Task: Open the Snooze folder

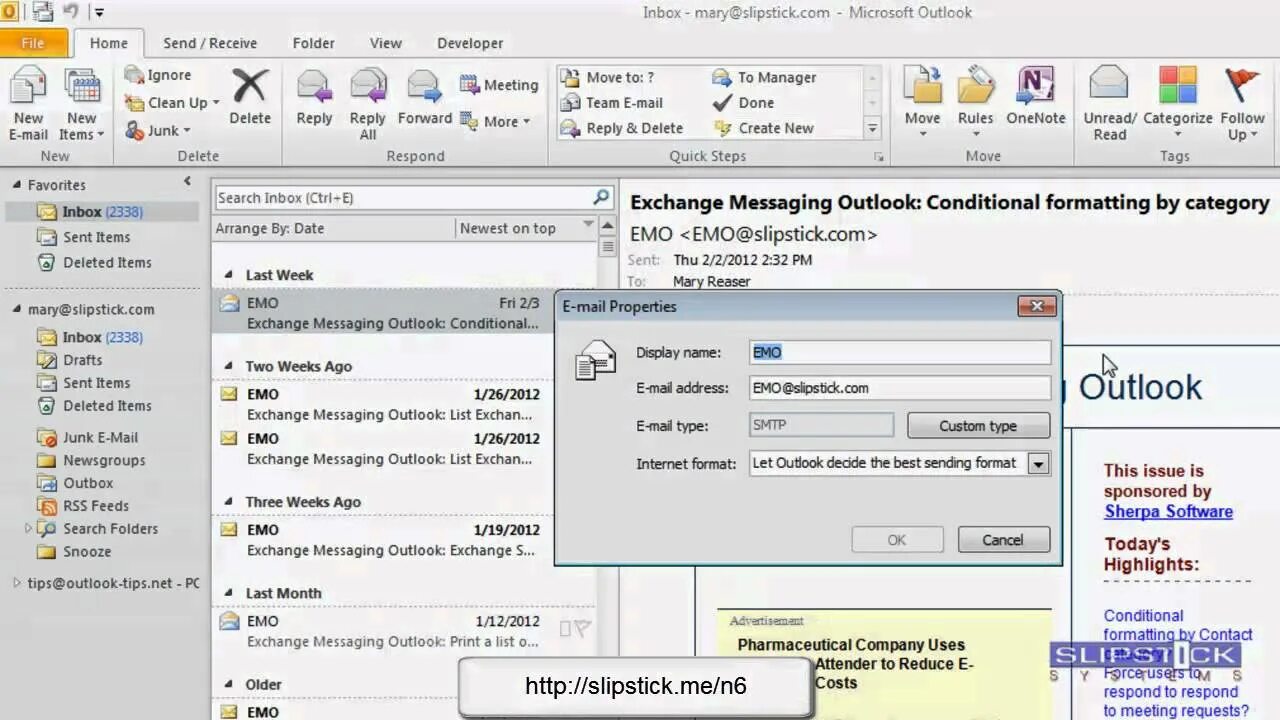Action: click(x=87, y=552)
